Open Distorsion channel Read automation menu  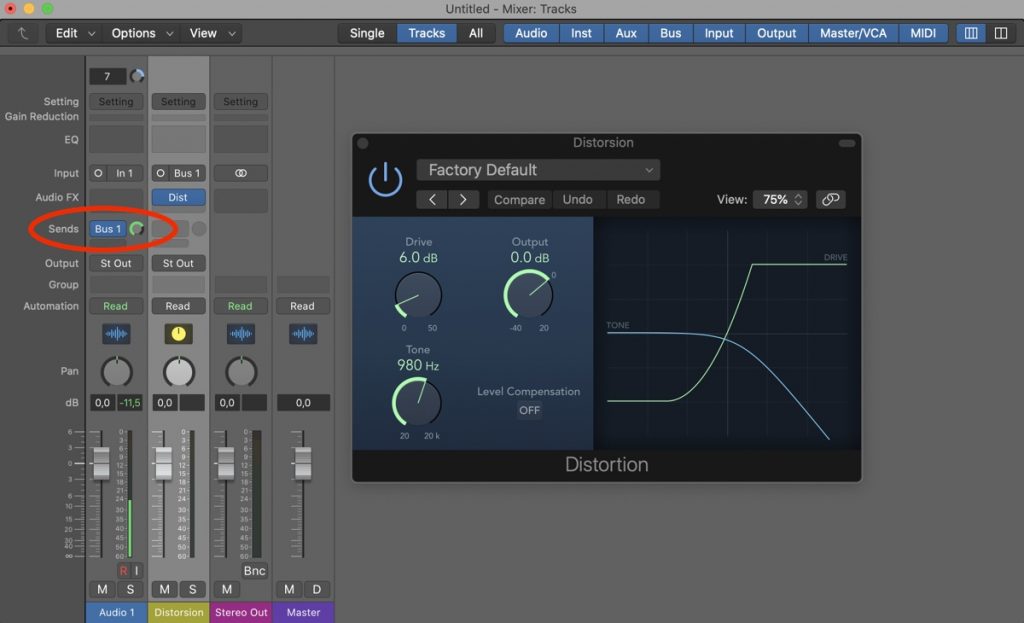point(178,306)
